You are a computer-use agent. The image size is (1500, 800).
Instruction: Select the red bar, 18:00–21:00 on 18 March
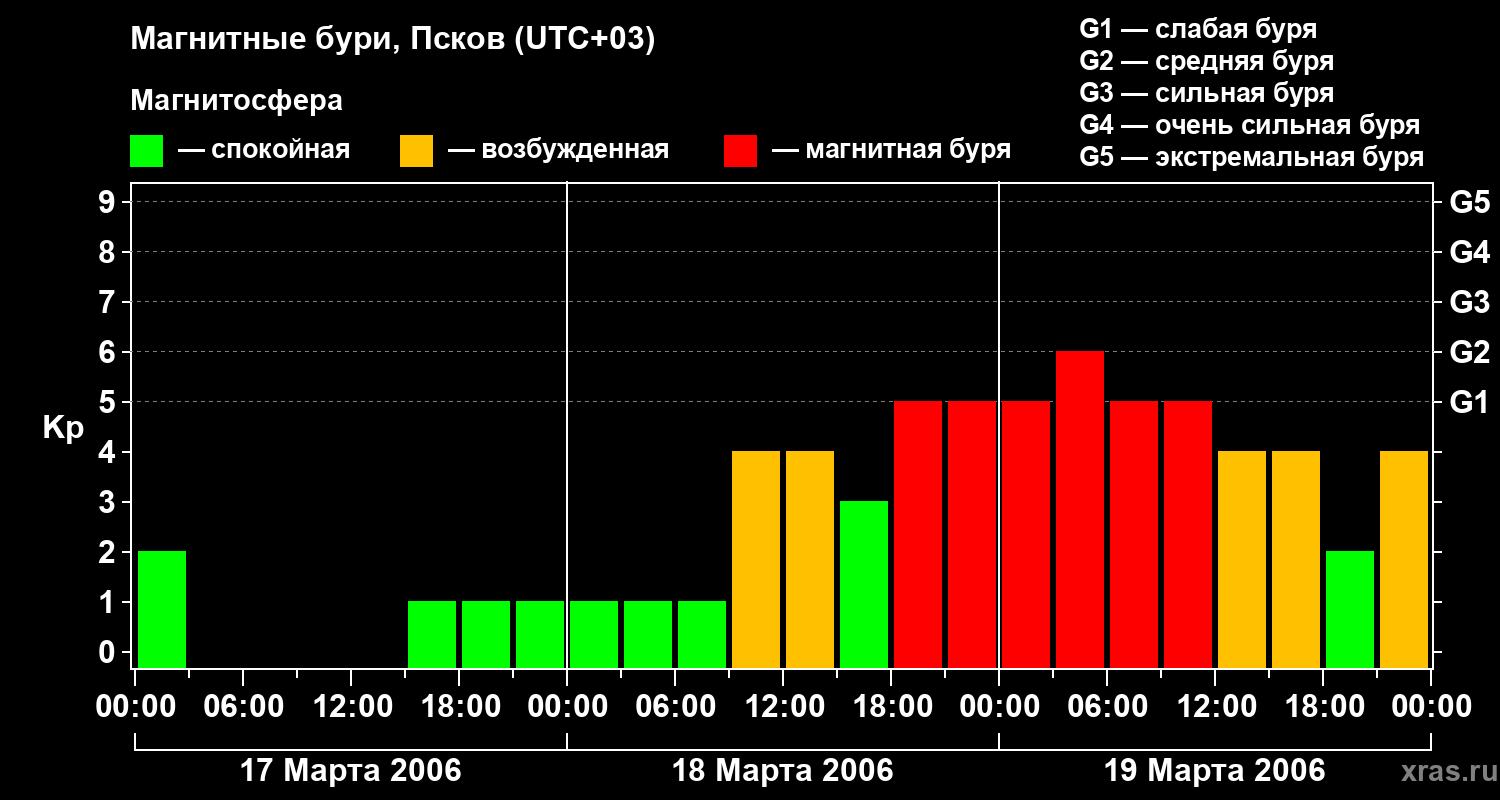[918, 534]
